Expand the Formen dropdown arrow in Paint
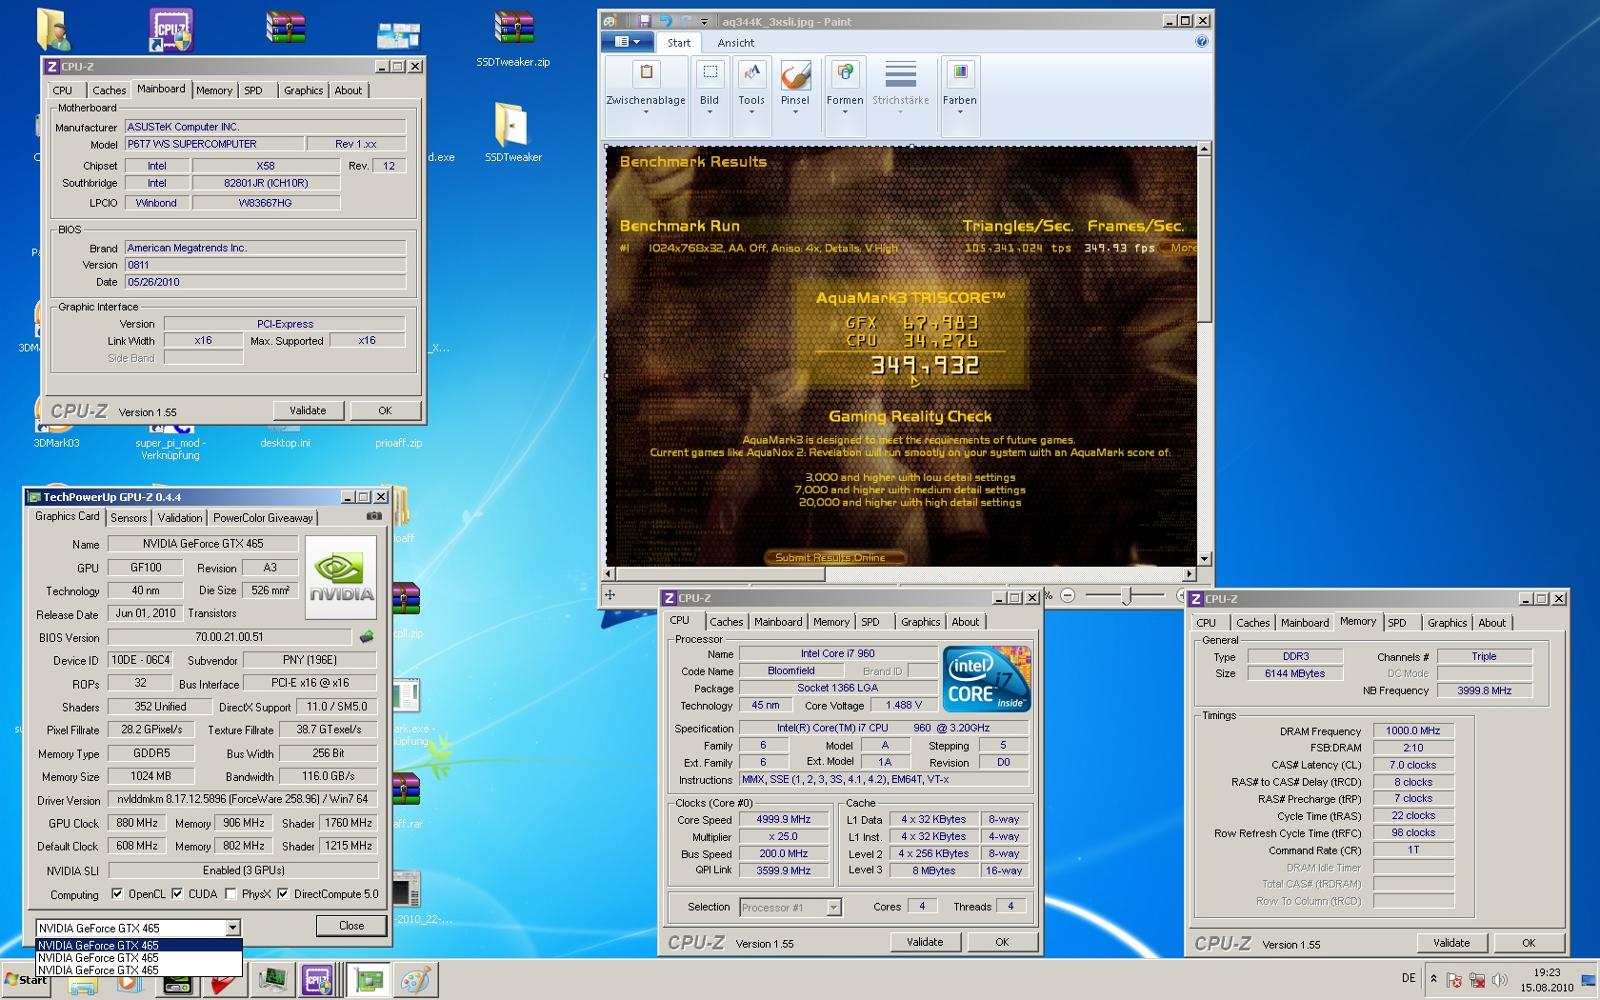 [x=845, y=112]
